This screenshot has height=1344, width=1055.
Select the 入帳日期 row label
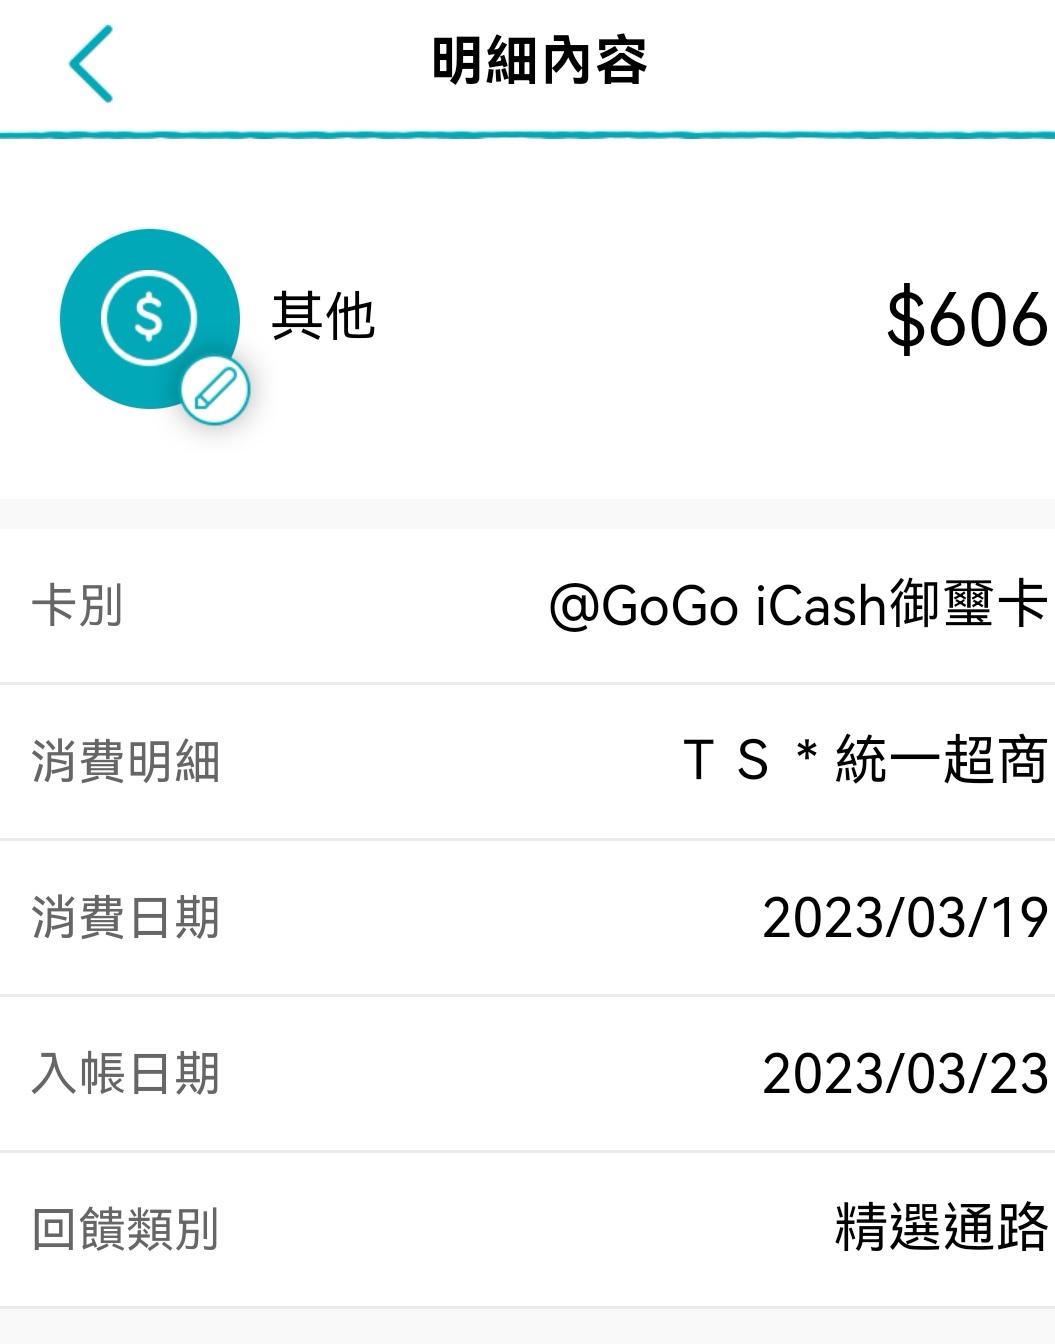pyautogui.click(x=125, y=1074)
